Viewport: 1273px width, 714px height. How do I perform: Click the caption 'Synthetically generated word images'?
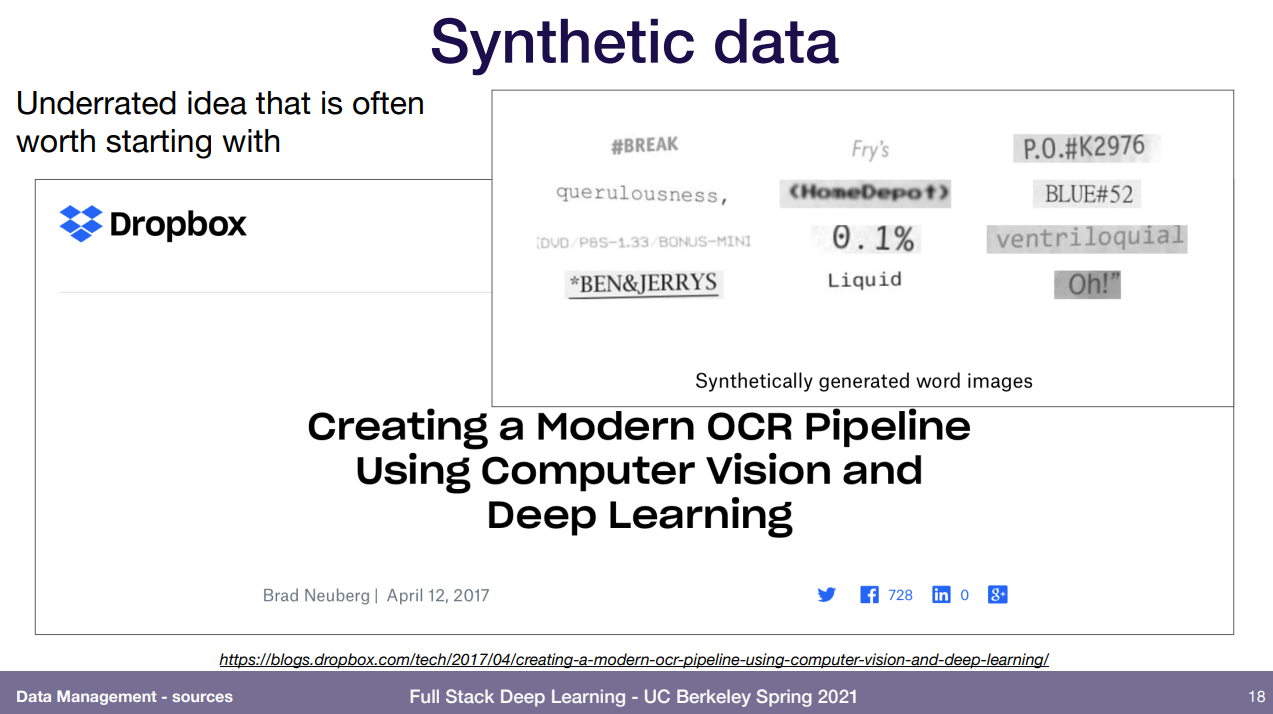coord(864,381)
